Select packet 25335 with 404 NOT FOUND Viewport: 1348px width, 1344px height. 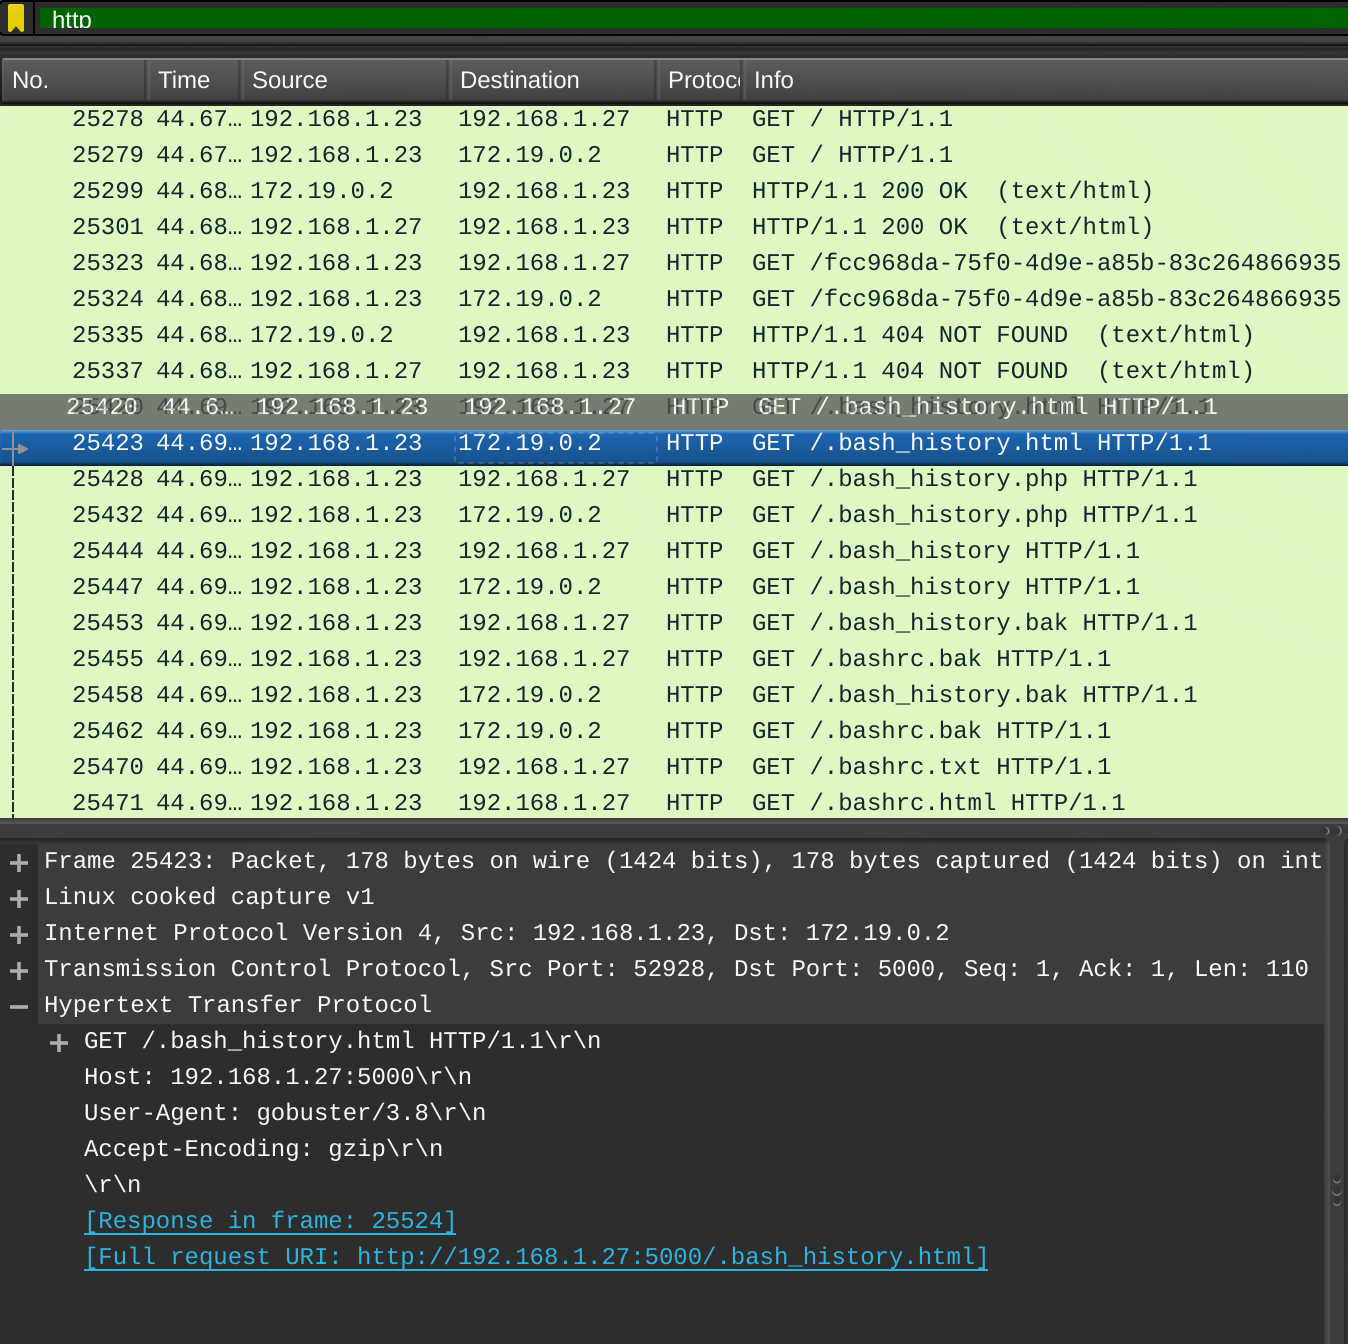pos(600,335)
